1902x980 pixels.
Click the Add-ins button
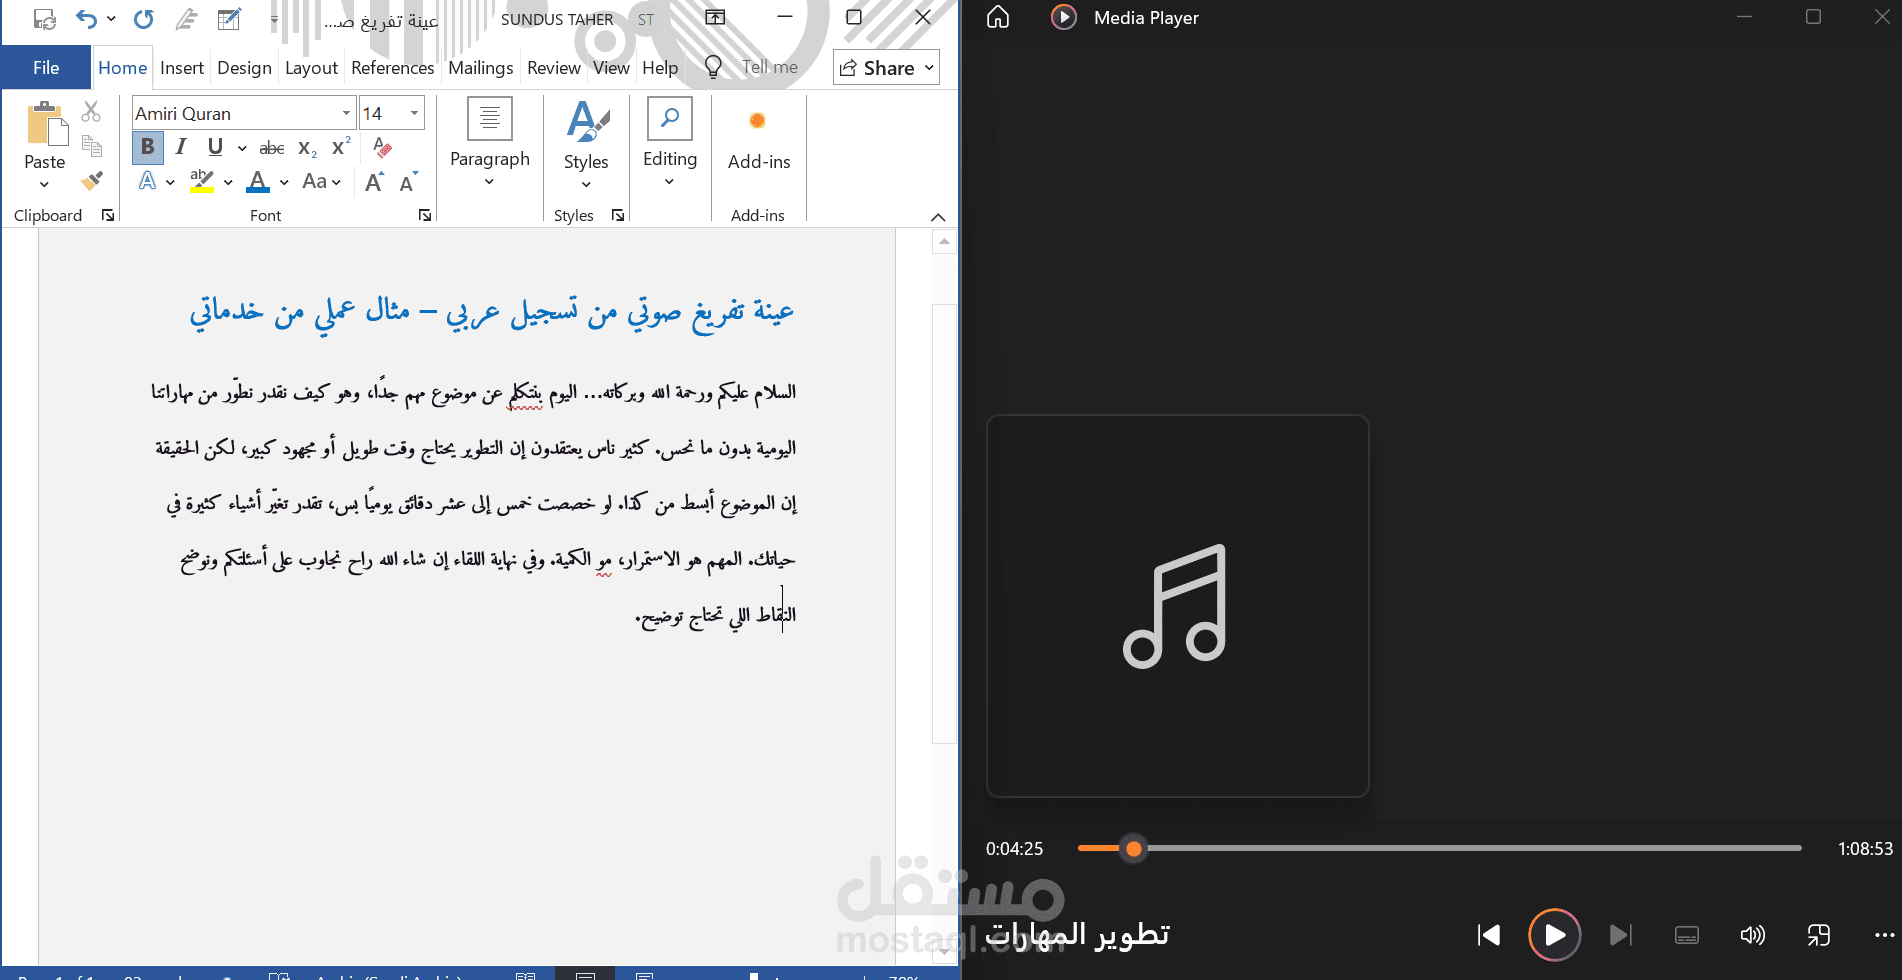(759, 140)
